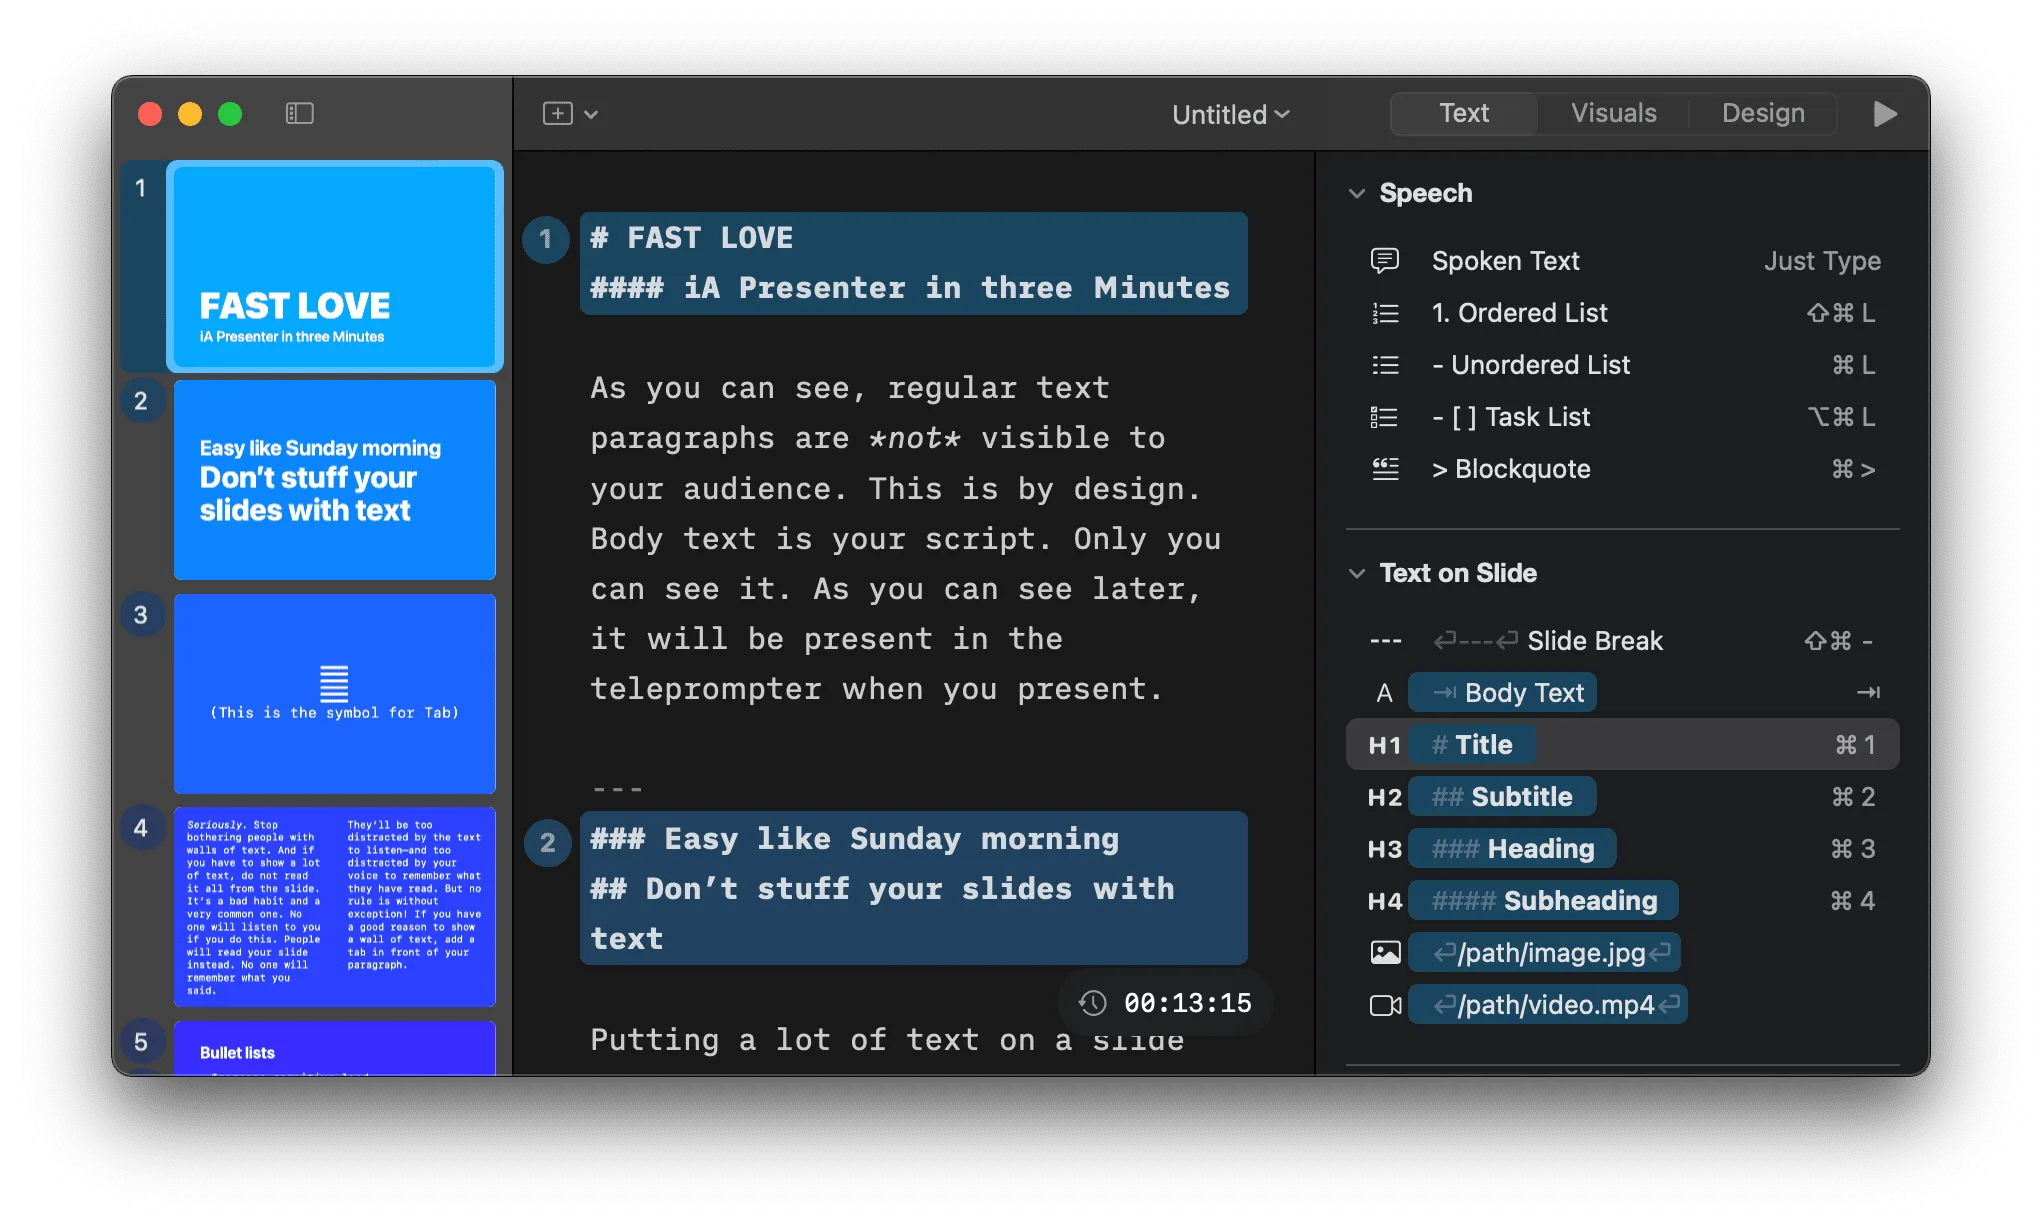Open the add slide dropdown arrow
Image resolution: width=2042 pixels, height=1224 pixels.
tap(591, 115)
